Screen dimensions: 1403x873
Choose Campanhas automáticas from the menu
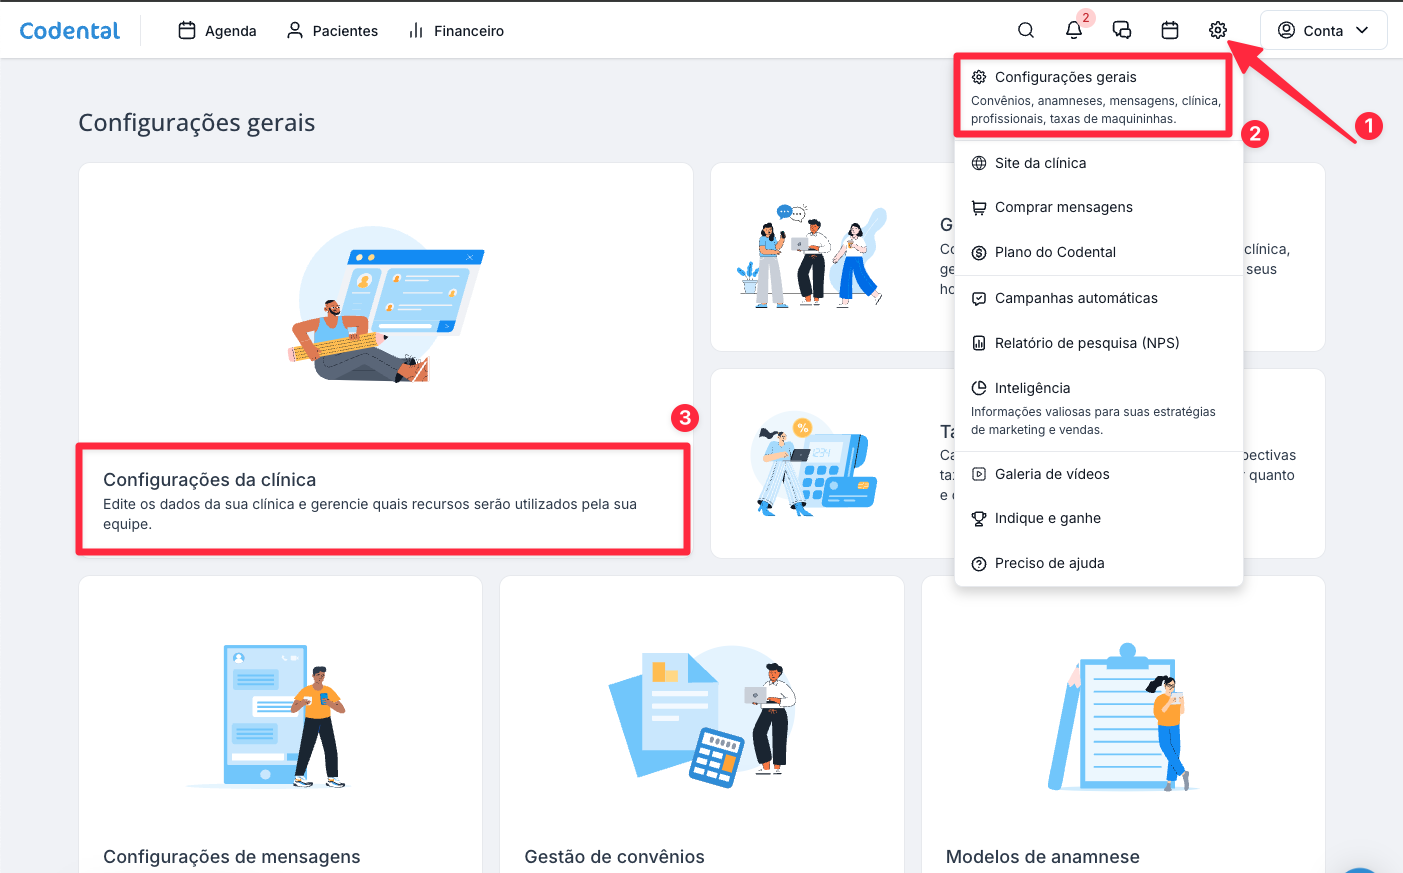1076,298
